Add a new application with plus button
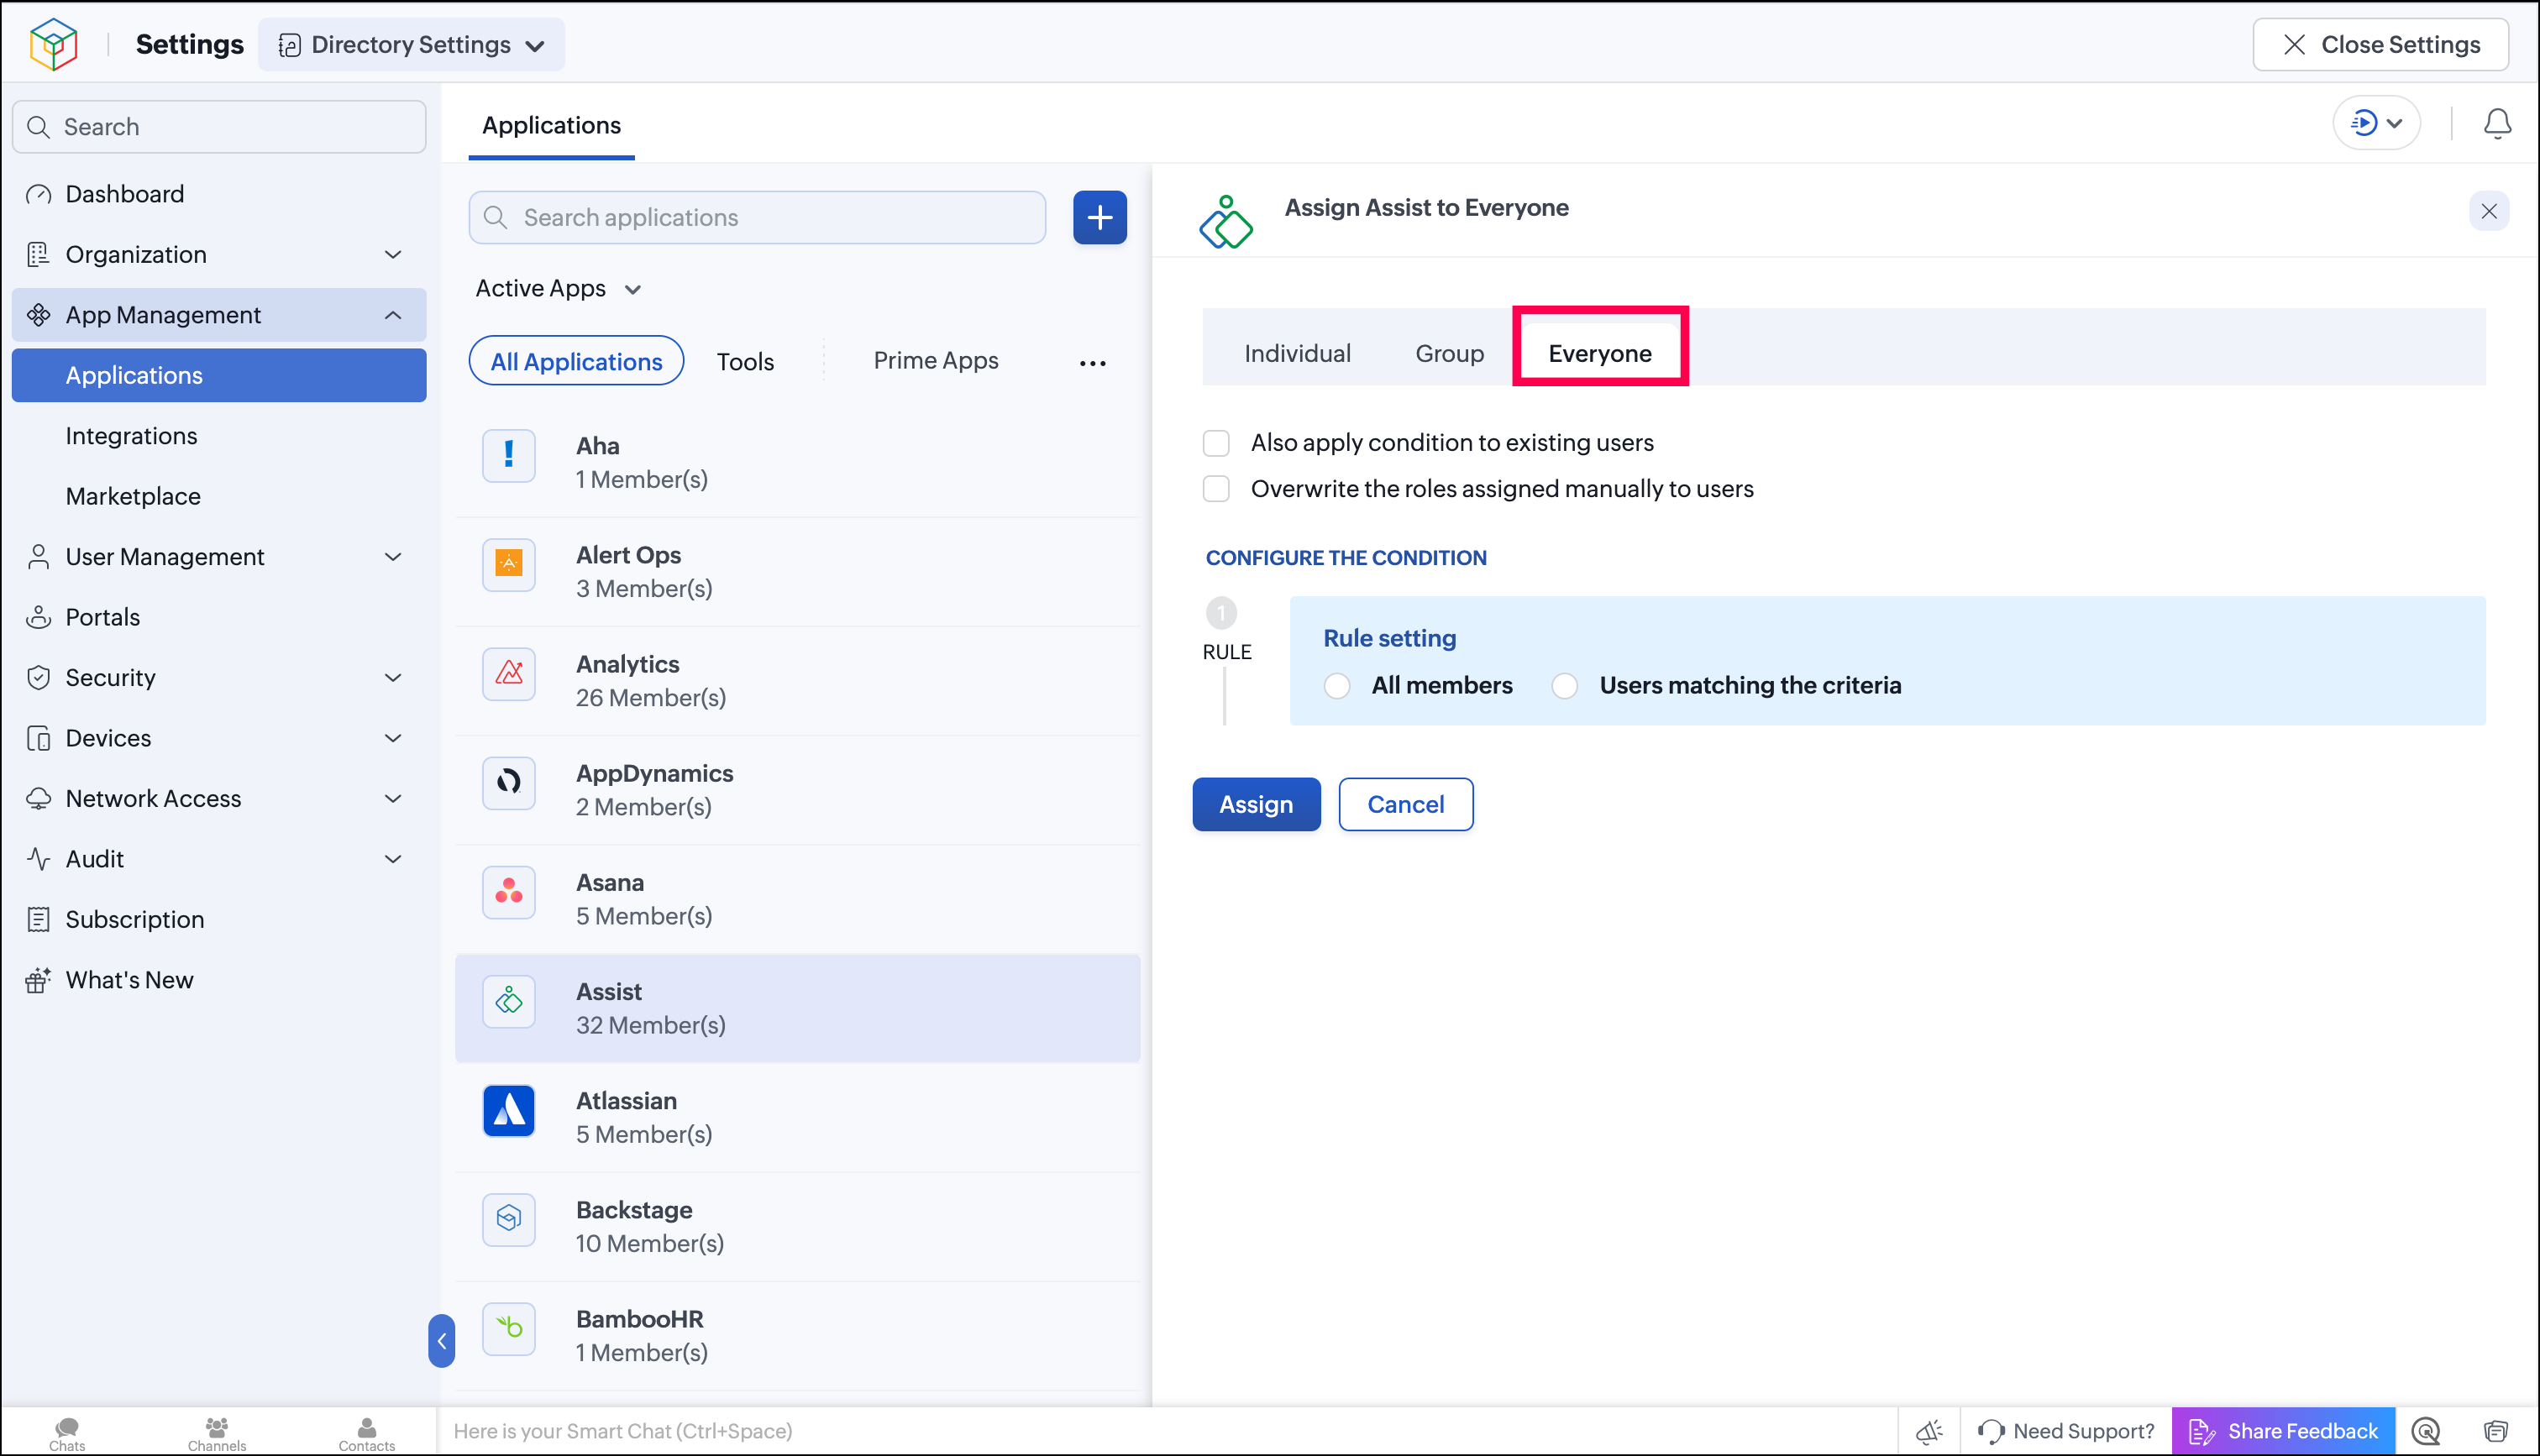The width and height of the screenshot is (2540, 1456). point(1100,217)
